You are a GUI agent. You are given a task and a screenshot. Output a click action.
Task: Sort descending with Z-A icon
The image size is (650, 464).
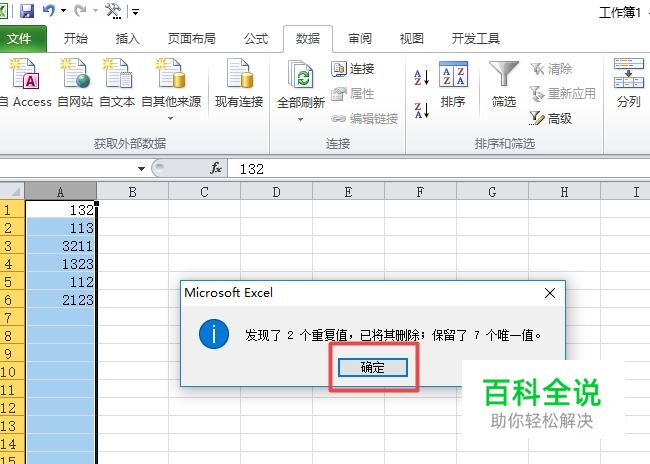(422, 110)
